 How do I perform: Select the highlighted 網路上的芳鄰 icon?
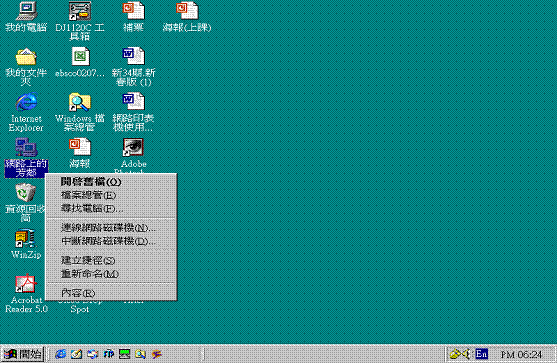click(x=26, y=148)
